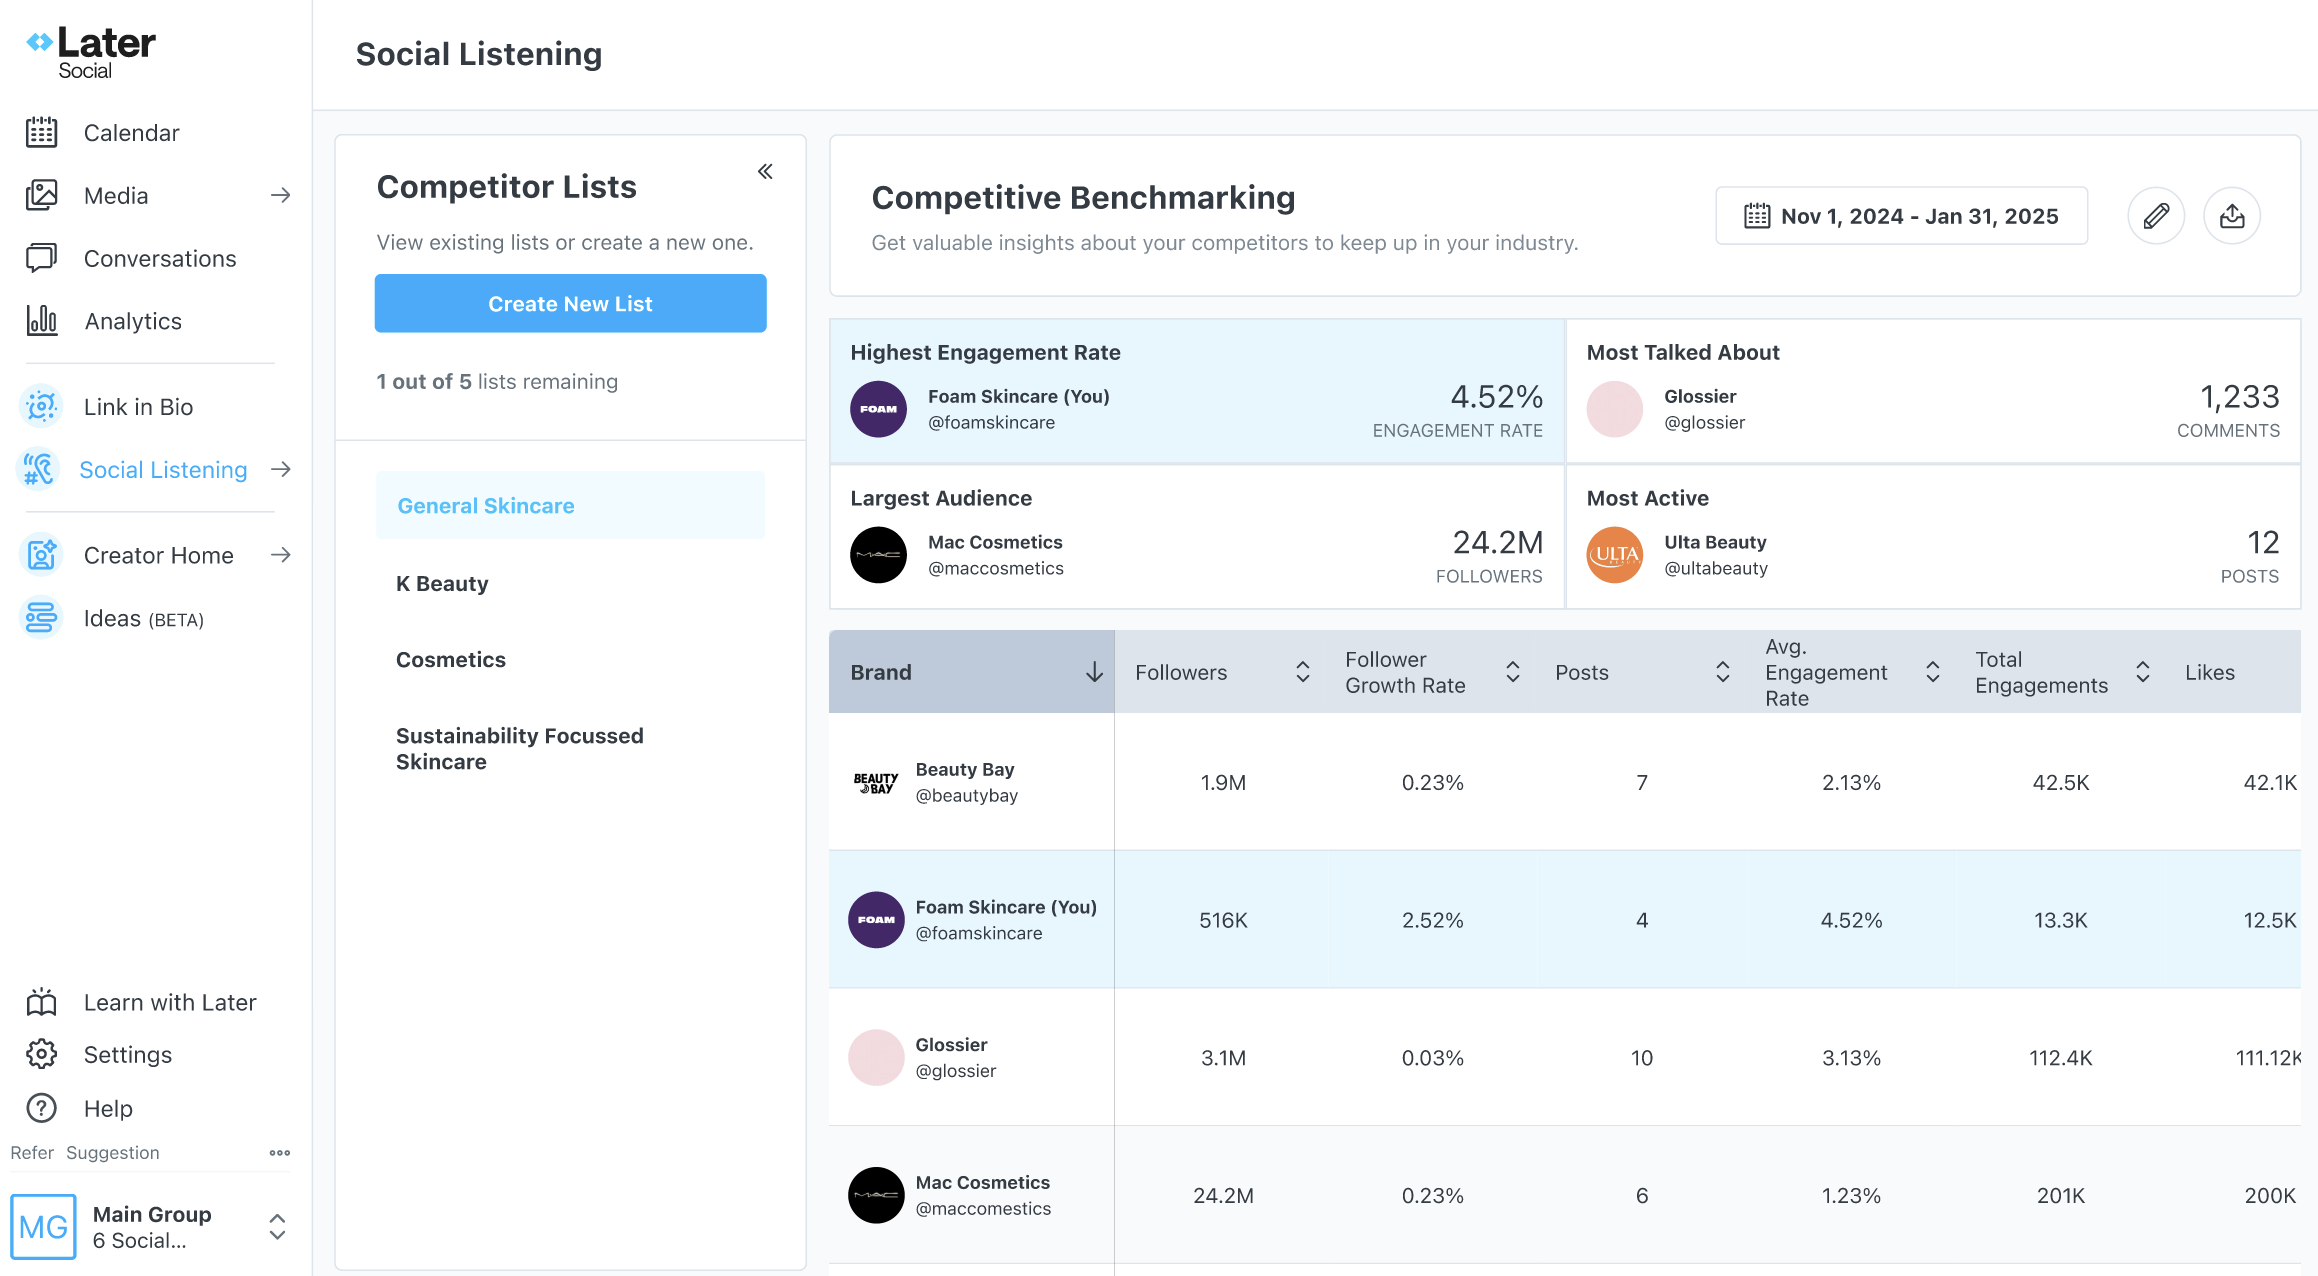Expand the Media submenu arrow
Screen dimensions: 2318x1276
click(281, 195)
